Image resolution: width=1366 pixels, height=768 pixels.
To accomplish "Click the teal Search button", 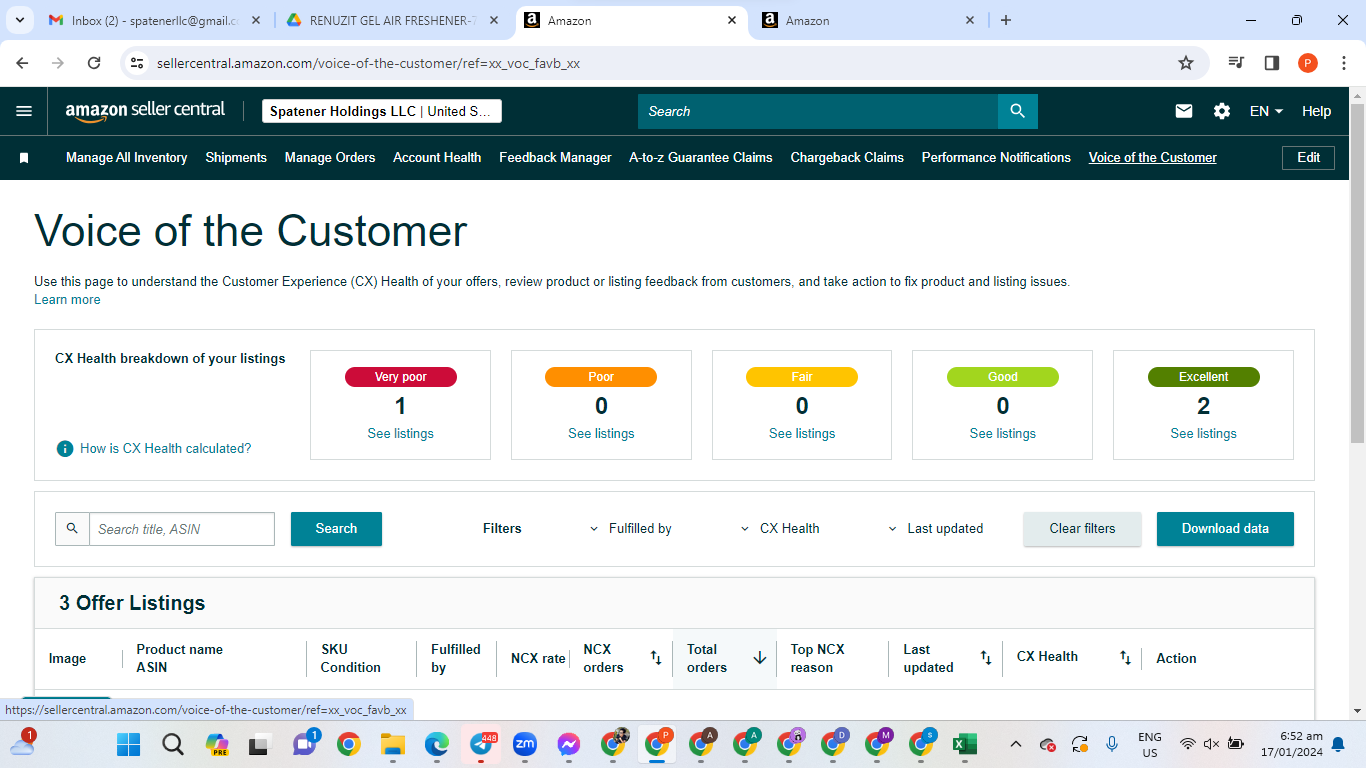I will pos(336,529).
